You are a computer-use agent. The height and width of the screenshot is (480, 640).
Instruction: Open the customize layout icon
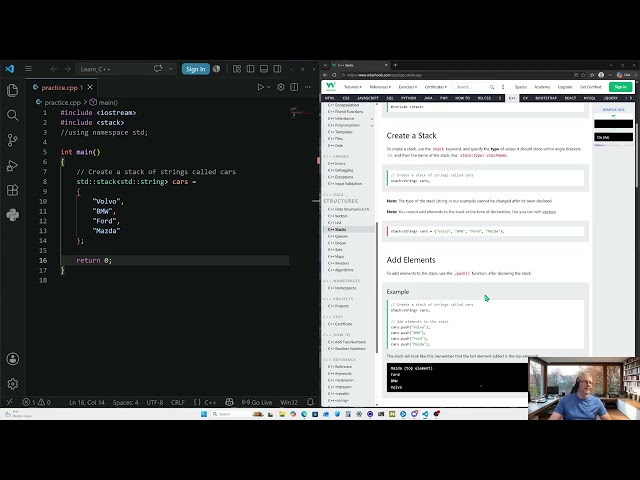click(x=237, y=69)
